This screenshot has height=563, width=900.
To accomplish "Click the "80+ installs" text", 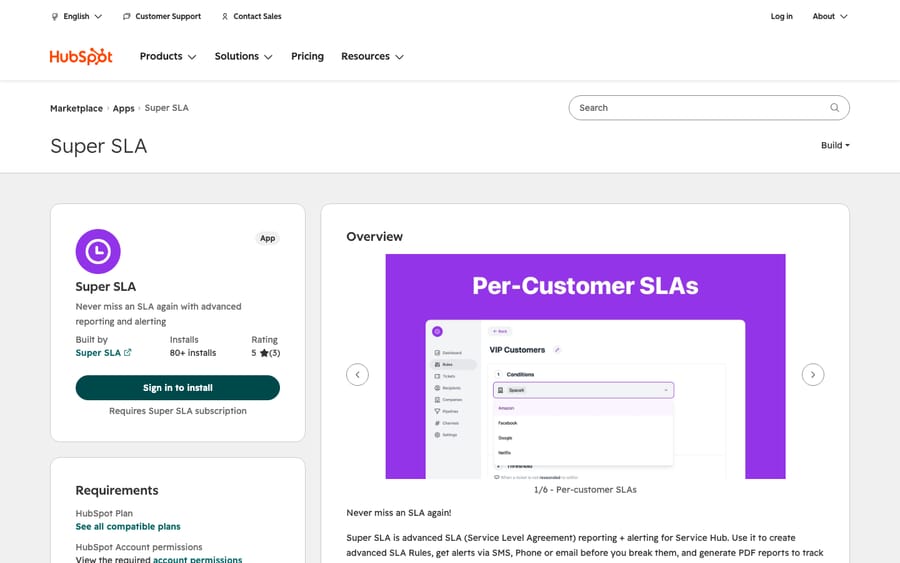I will click(x=193, y=353).
